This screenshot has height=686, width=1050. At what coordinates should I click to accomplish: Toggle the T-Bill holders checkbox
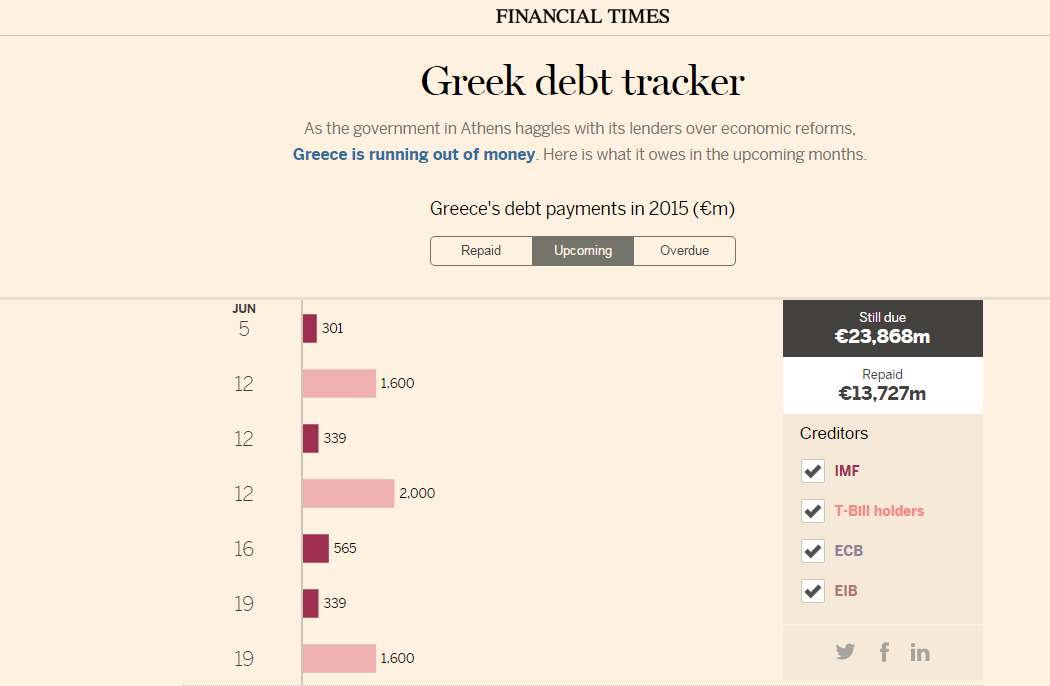[813, 511]
